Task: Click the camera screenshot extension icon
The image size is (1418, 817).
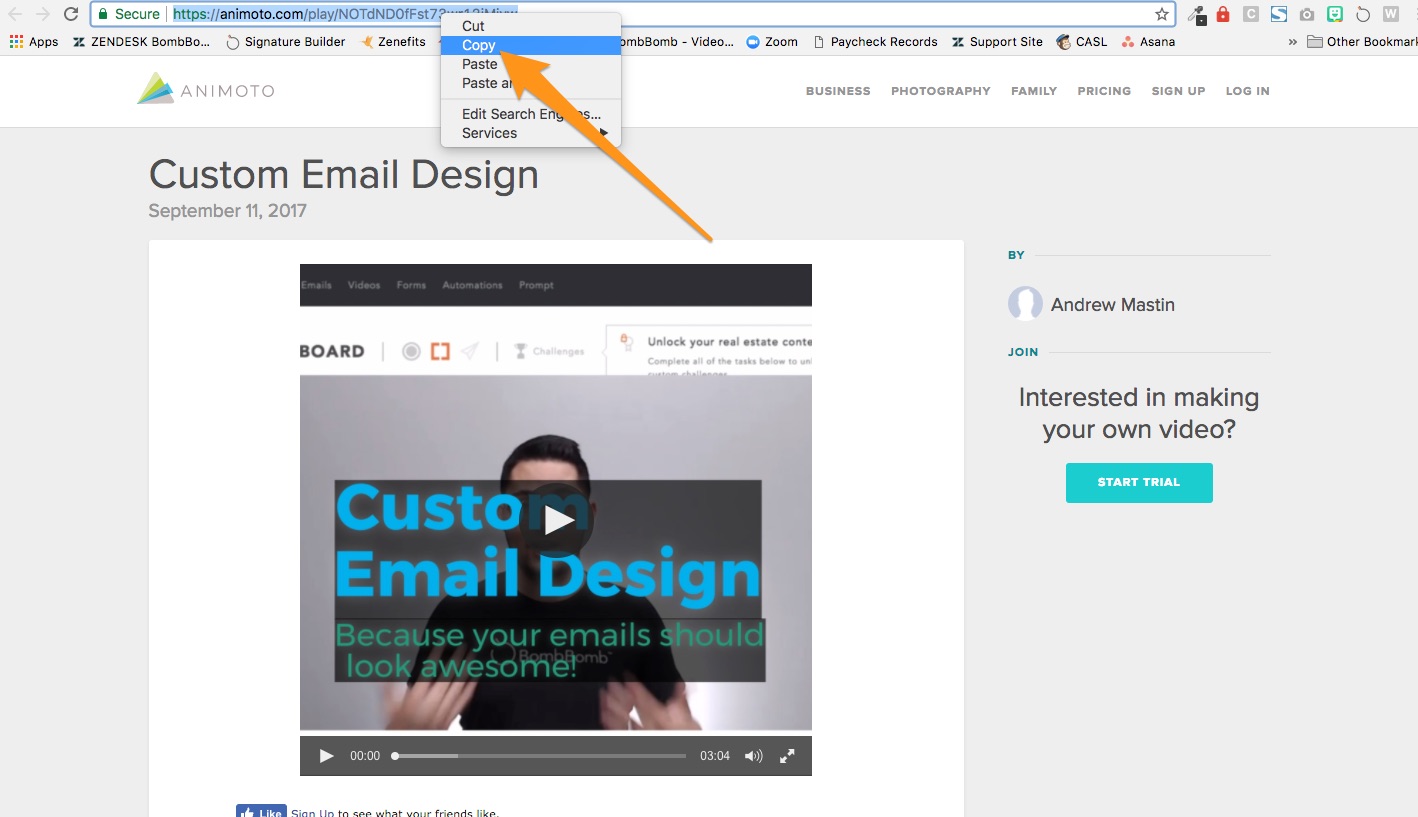Action: tap(1306, 14)
